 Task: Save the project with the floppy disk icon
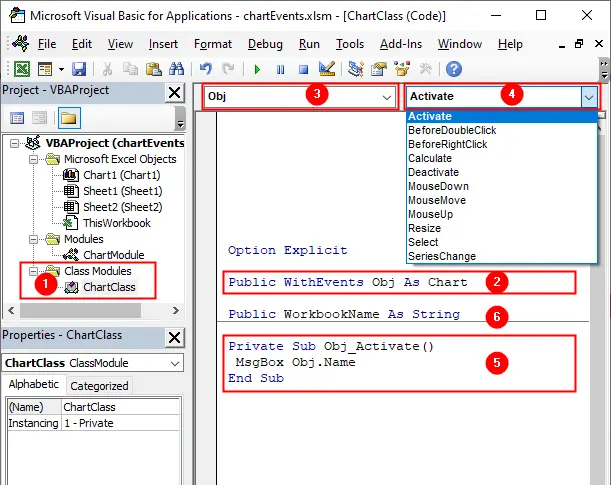pos(79,69)
